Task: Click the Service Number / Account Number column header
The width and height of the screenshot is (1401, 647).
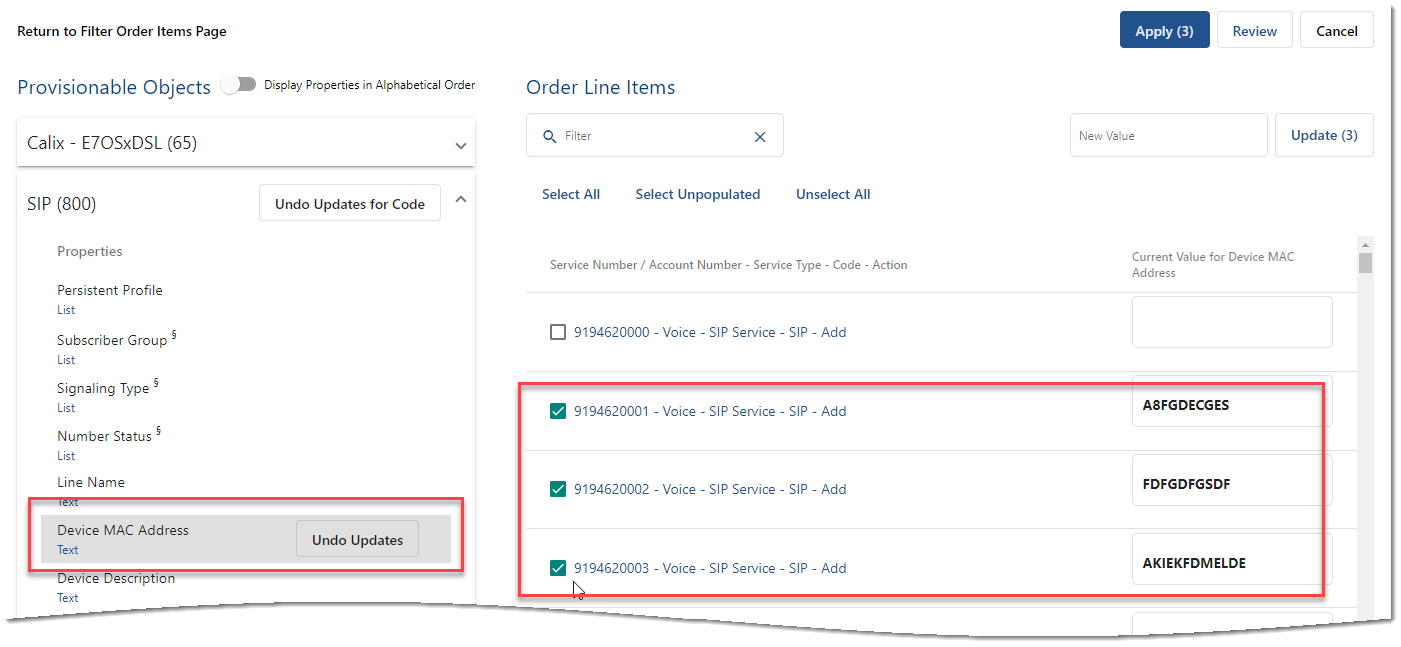Action: (729, 265)
